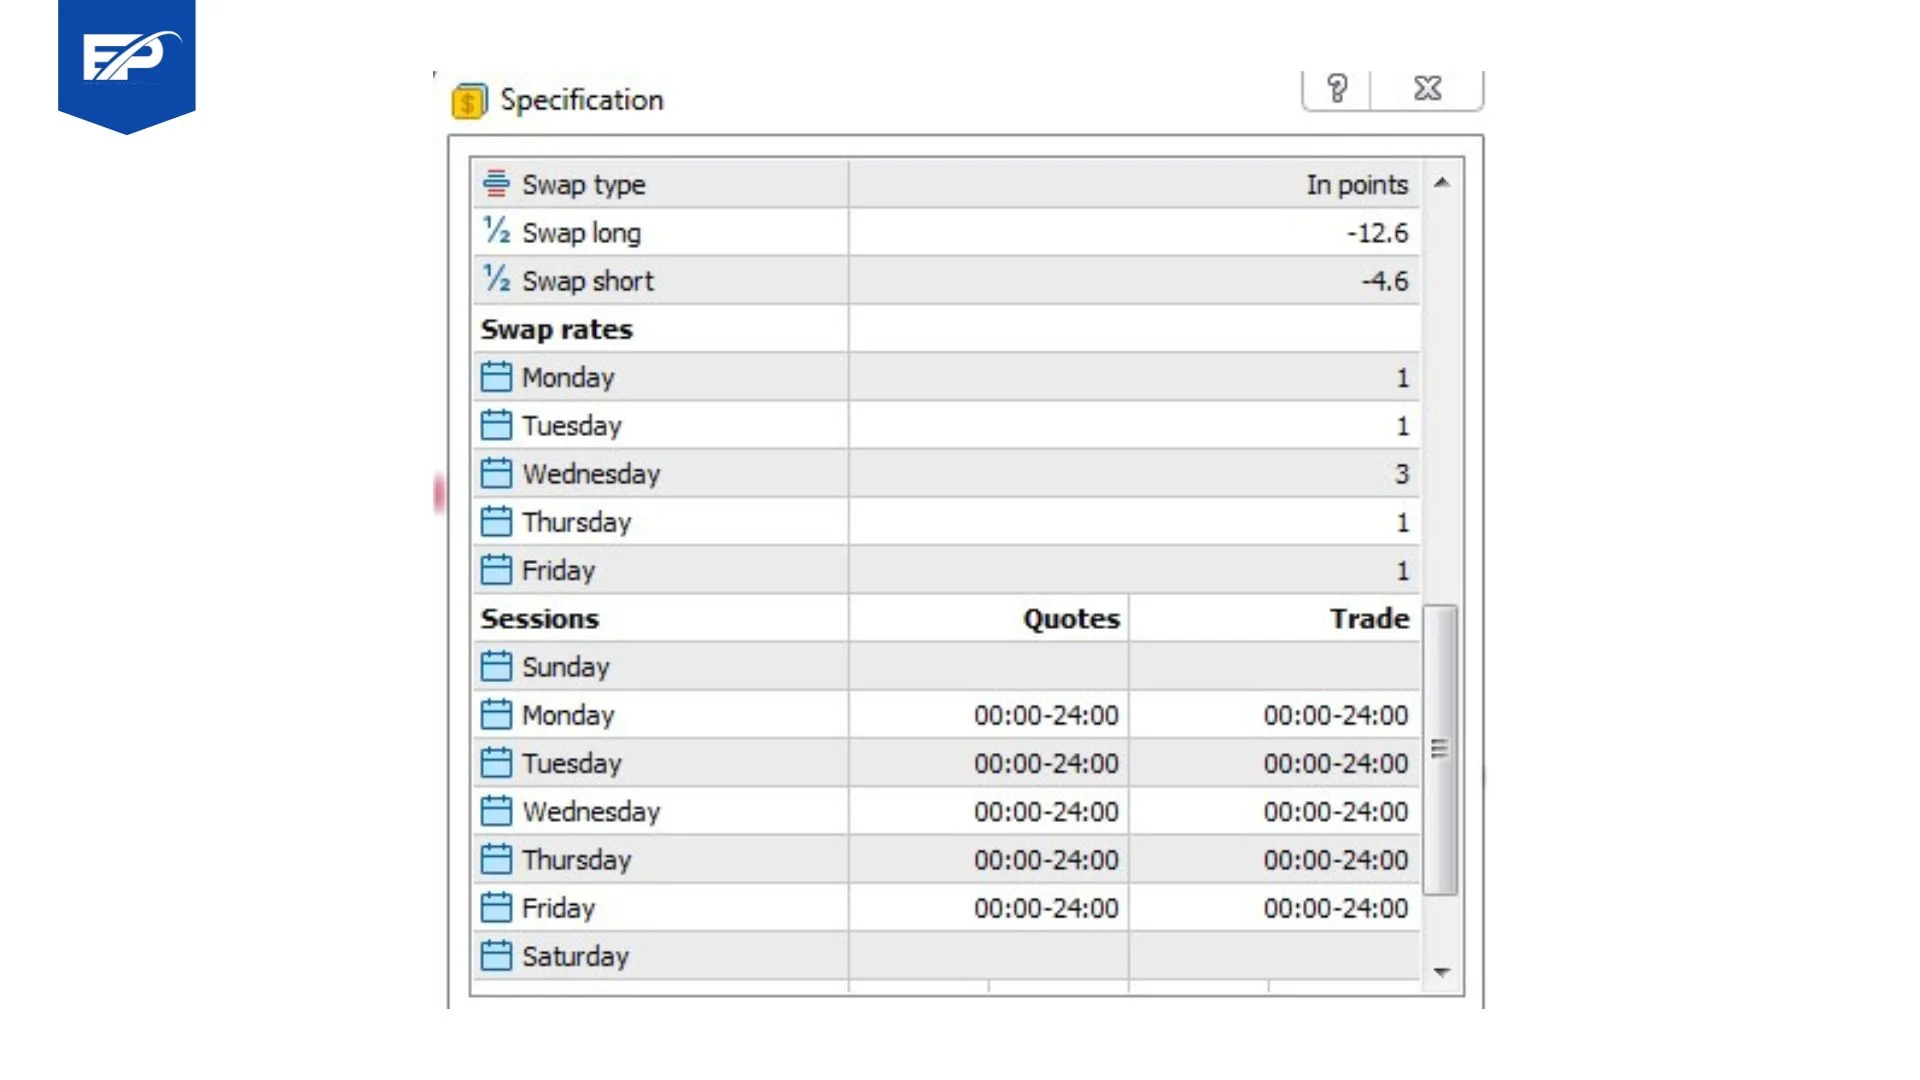Image resolution: width=1920 pixels, height=1080 pixels.
Task: Click Wednesday Quotes session 00:00-24:00
Action: [x=1046, y=811]
